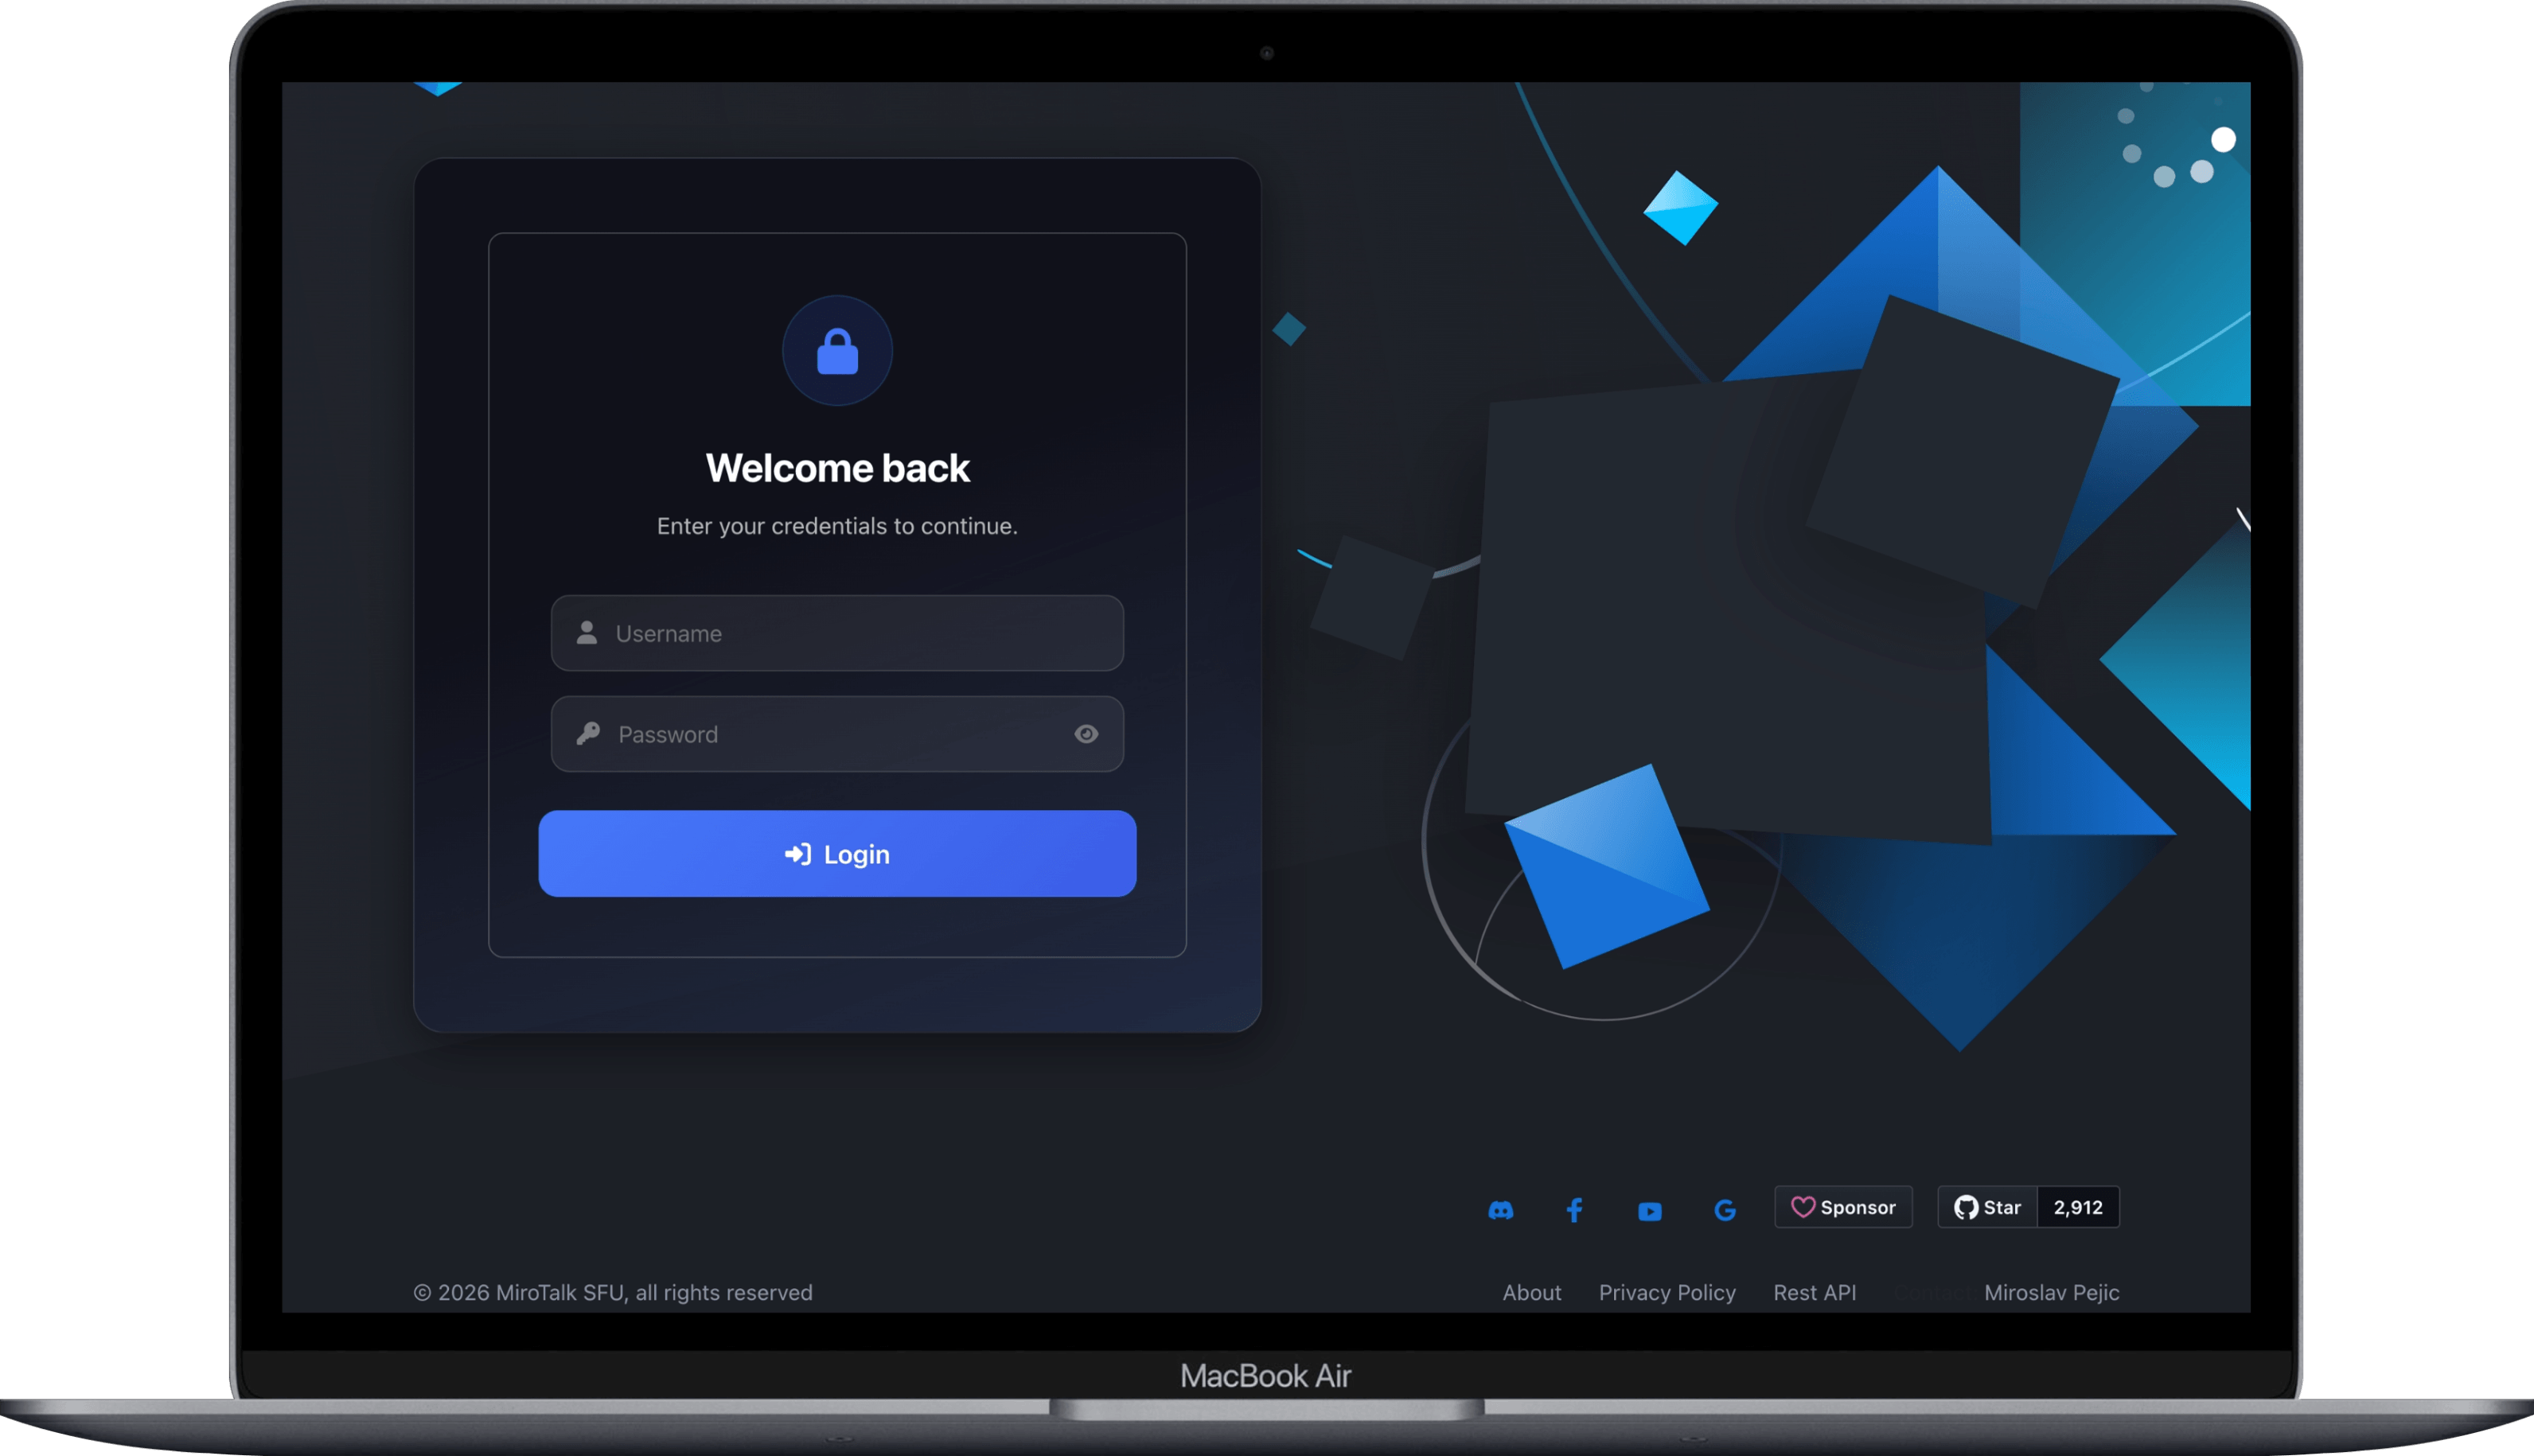Open the Discord community link icon
The image size is (2534, 1456).
[x=1500, y=1210]
